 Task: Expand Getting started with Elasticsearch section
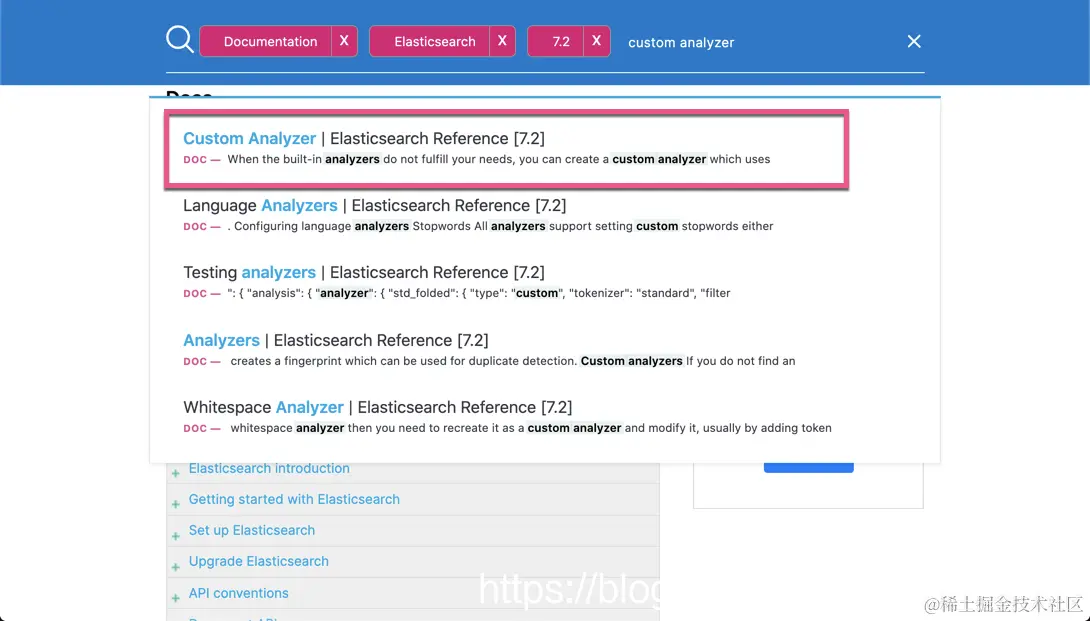[x=175, y=504]
